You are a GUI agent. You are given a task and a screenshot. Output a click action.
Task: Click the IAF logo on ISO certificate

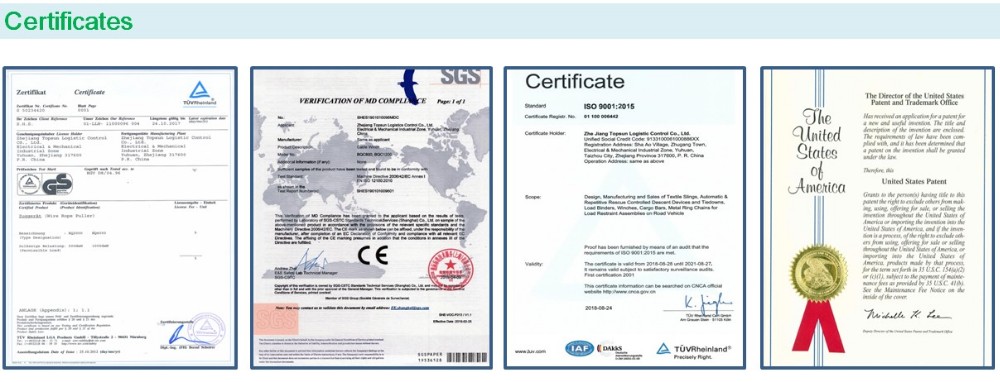tap(579, 349)
